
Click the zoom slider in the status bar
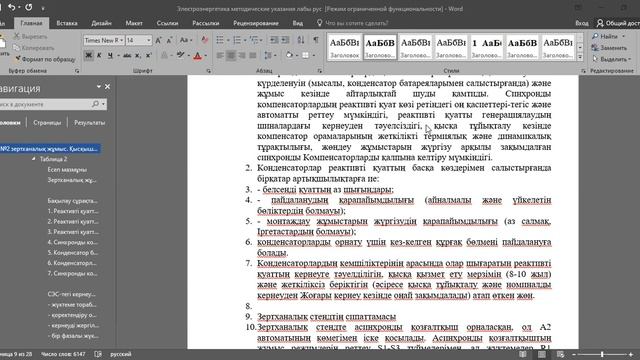602,354
